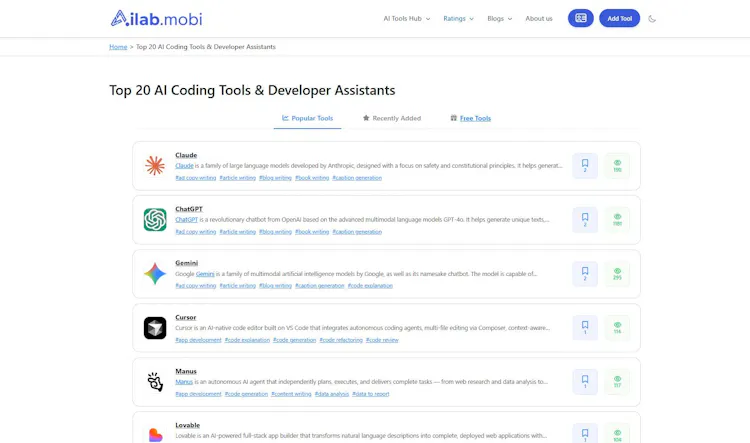Select #data to report tag under Manus
The height and width of the screenshot is (443, 750).
(x=371, y=394)
